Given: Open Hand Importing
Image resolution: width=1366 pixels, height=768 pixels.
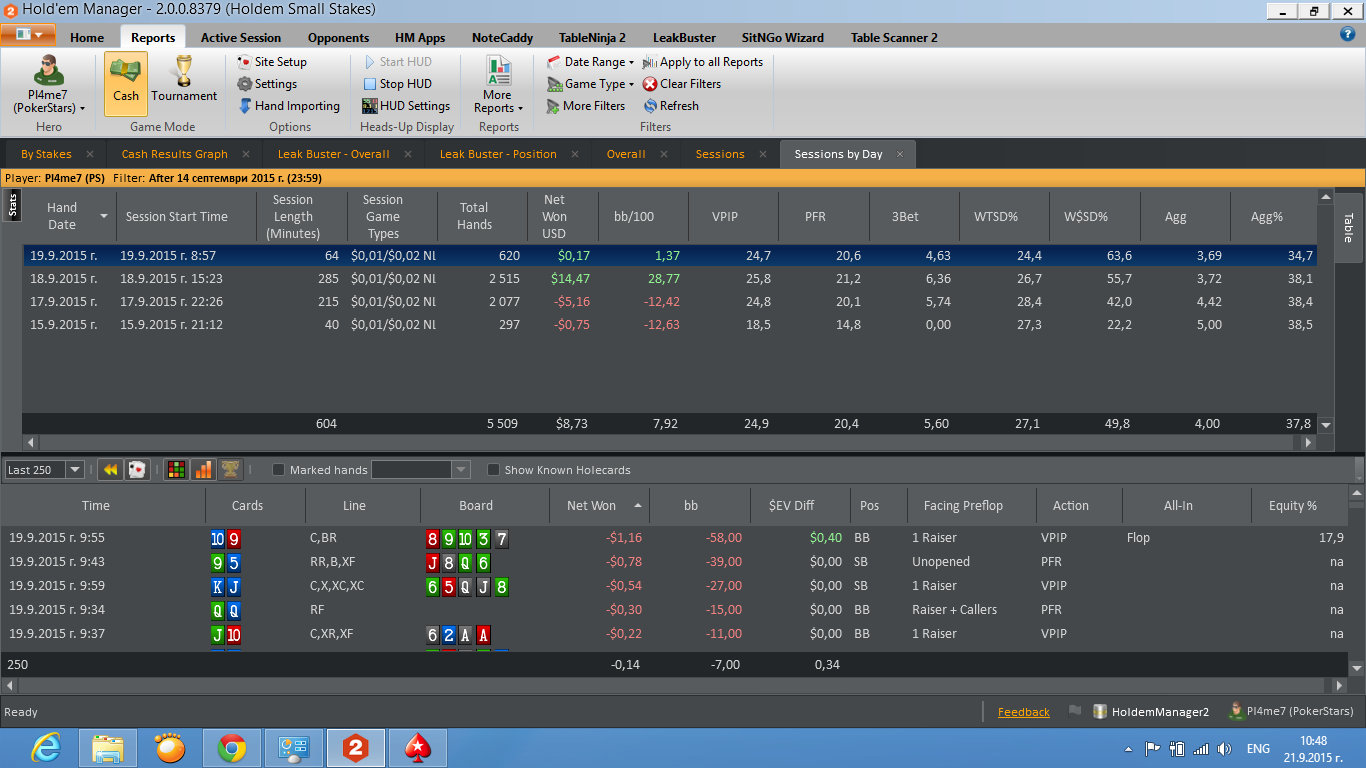Looking at the screenshot, I should (288, 106).
